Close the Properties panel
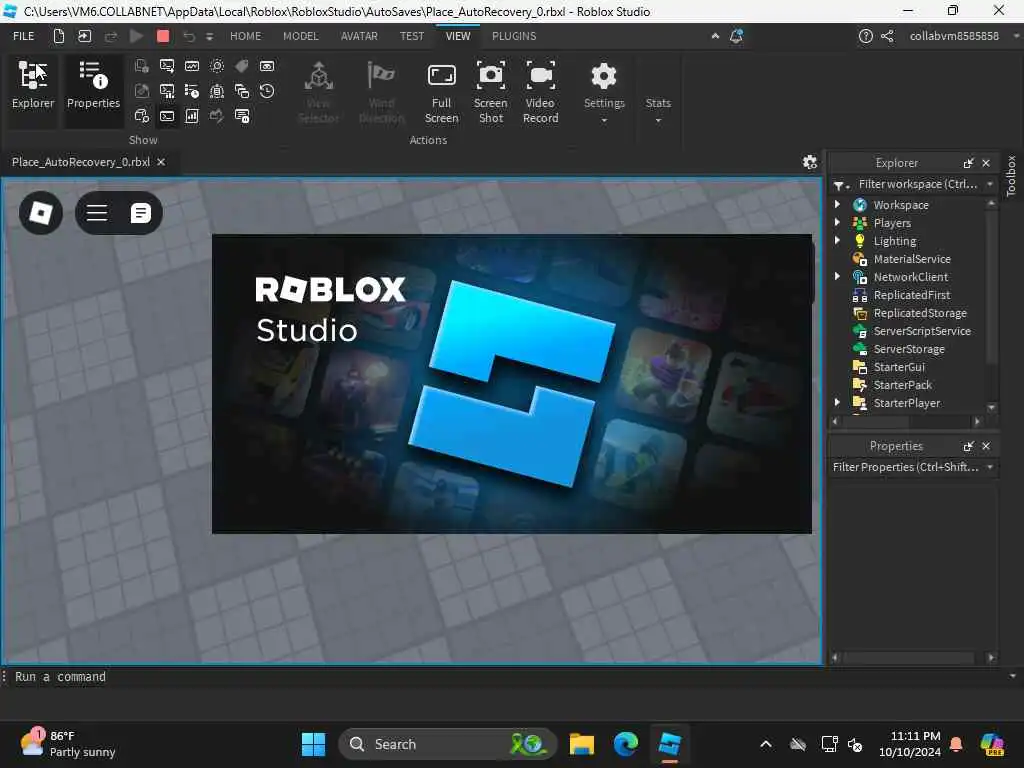Viewport: 1024px width, 768px height. pos(986,446)
